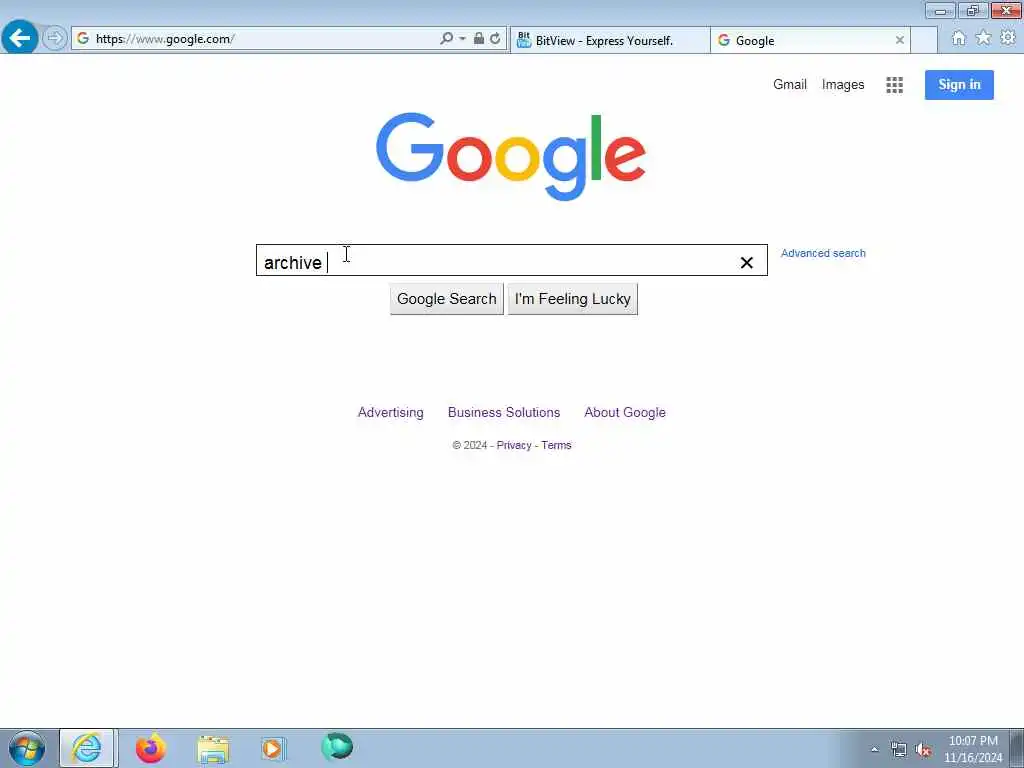Open the Advertising link
This screenshot has height=768, width=1024.
pos(391,412)
